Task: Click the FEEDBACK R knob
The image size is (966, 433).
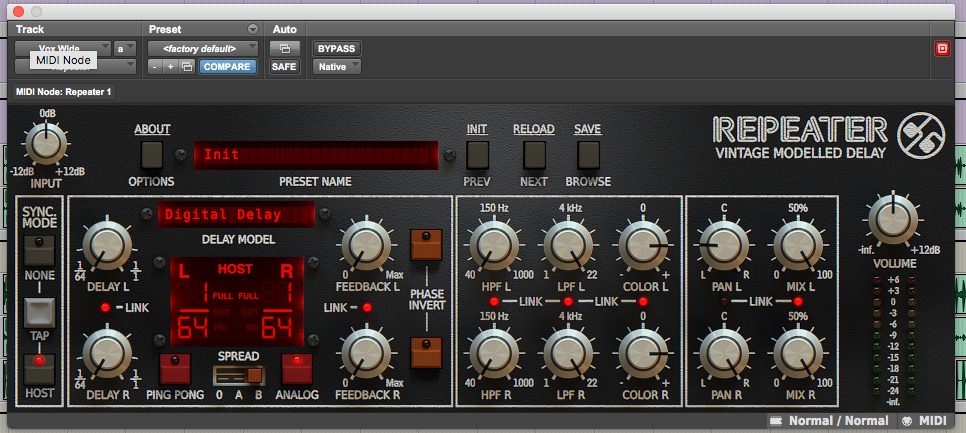Action: [367, 353]
